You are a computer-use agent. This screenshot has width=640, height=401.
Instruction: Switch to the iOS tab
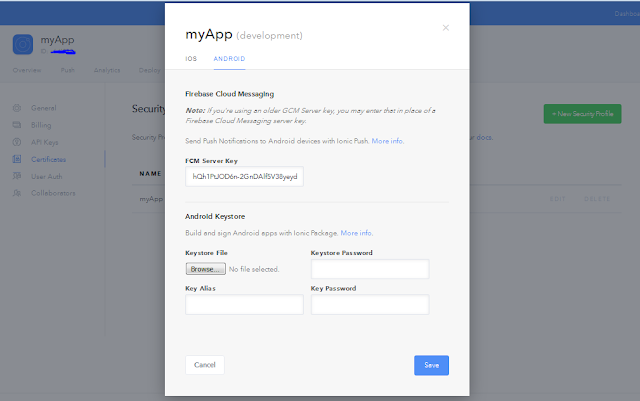click(x=191, y=59)
